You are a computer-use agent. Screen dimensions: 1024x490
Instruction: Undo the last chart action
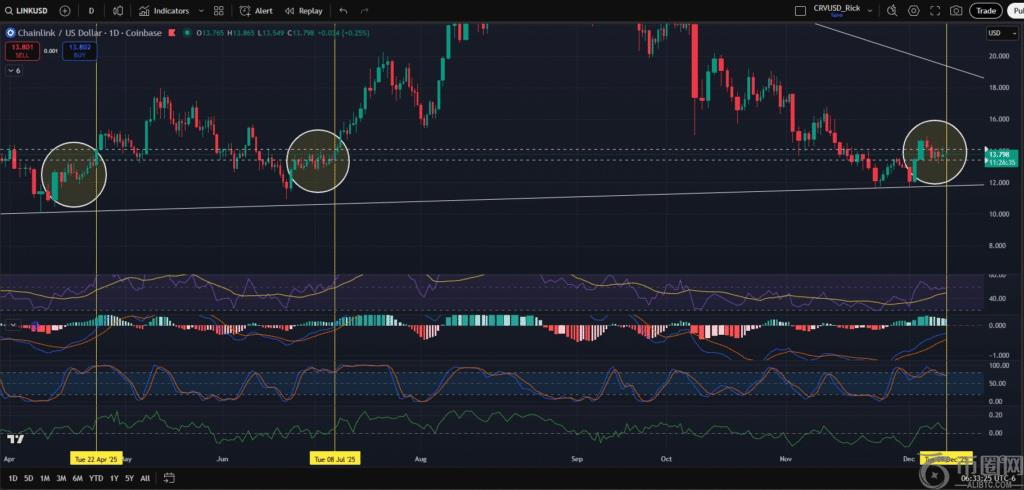click(x=343, y=10)
